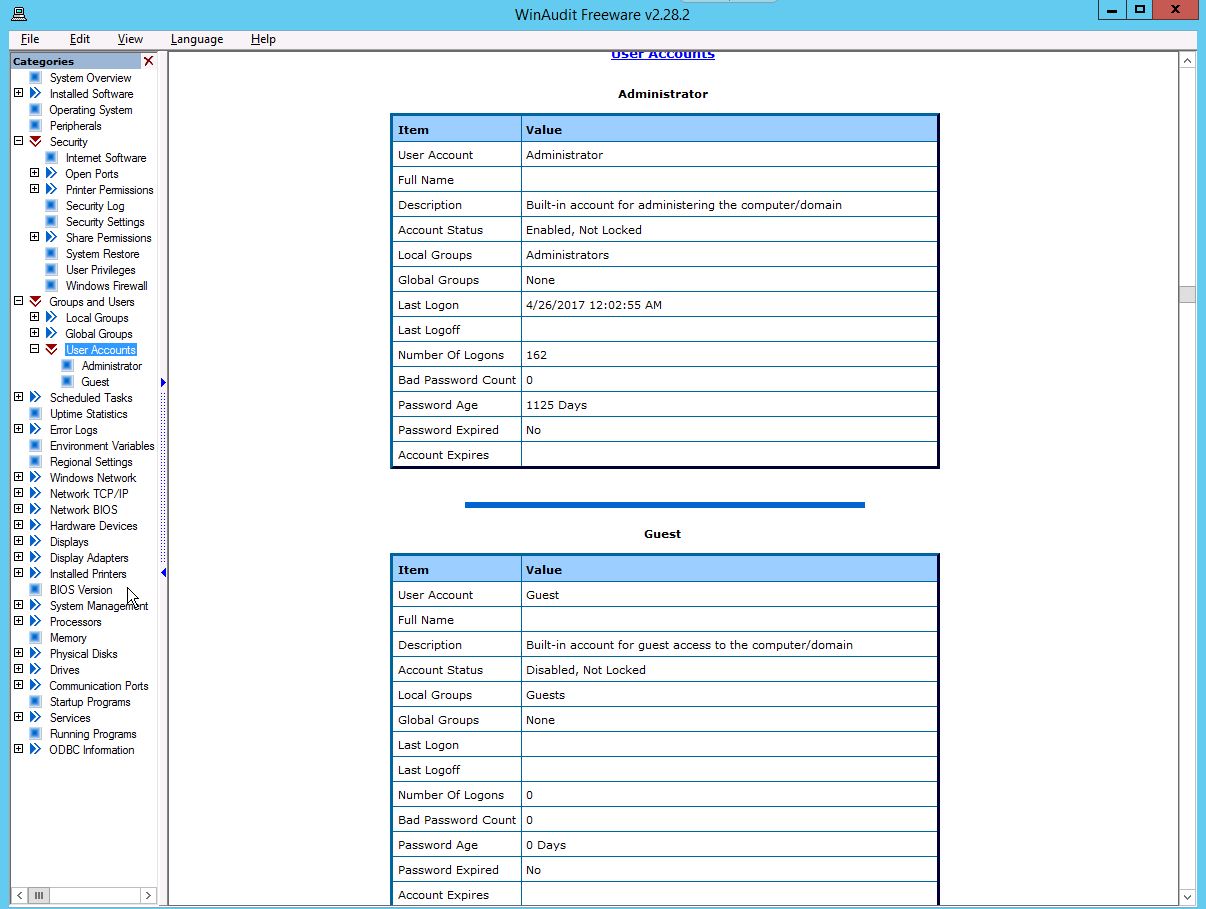Expand the Services node

click(18, 718)
